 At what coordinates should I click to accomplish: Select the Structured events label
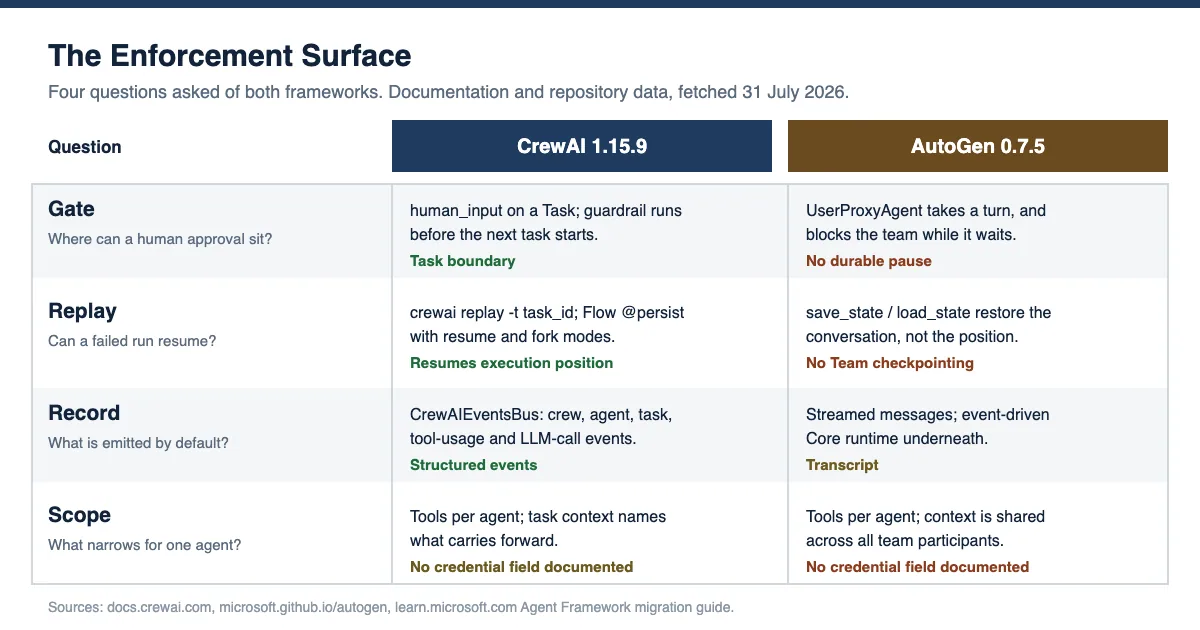[473, 465]
